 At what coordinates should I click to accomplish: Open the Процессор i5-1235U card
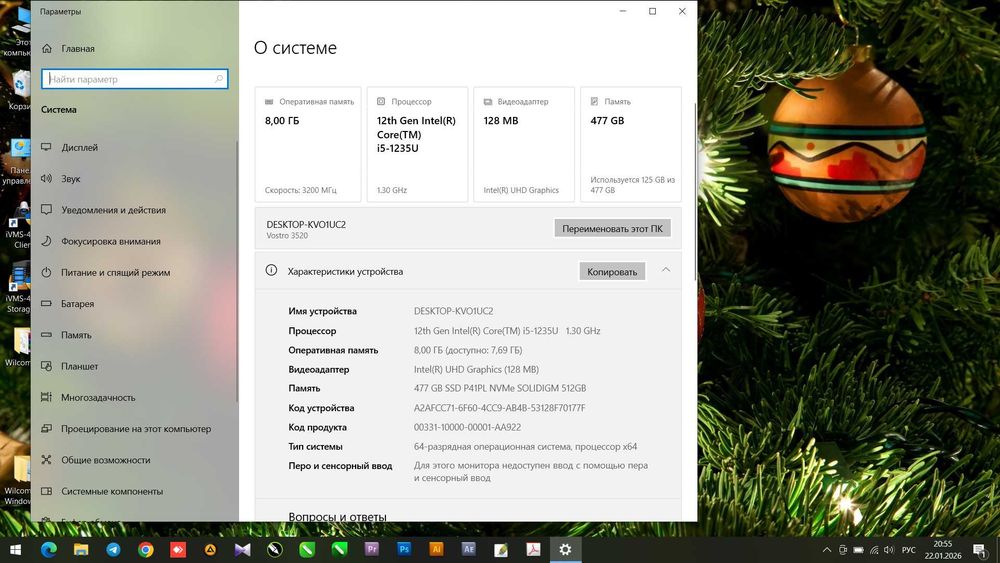tap(417, 145)
